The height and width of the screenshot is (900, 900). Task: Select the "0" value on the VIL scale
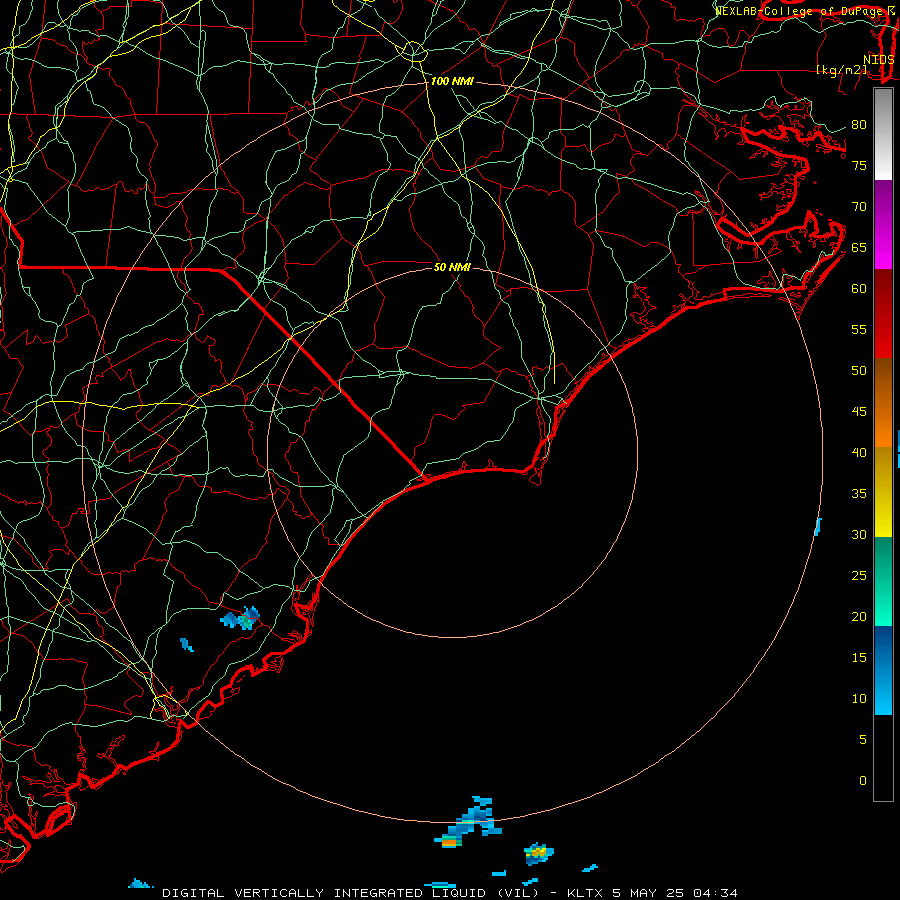click(863, 781)
